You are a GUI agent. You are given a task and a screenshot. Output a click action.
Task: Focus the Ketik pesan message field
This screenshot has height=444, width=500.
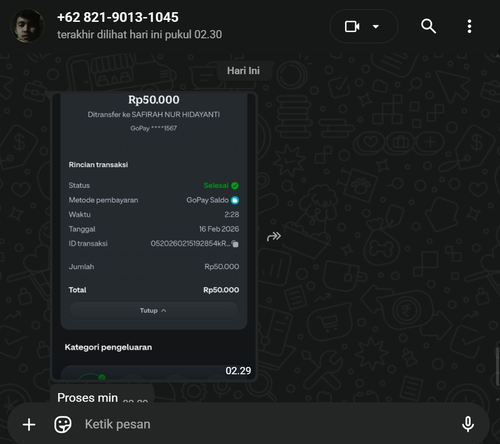click(267, 424)
